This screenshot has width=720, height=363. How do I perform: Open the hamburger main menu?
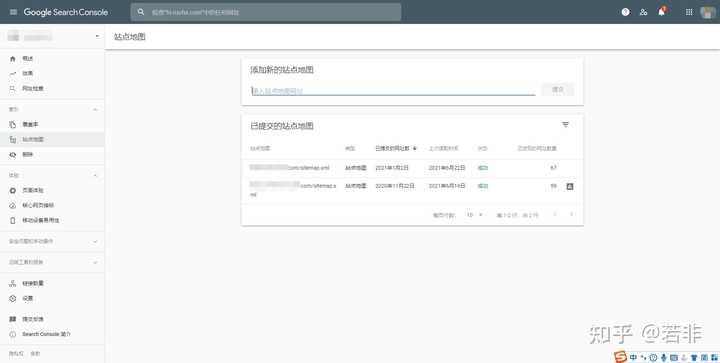pyautogui.click(x=13, y=12)
